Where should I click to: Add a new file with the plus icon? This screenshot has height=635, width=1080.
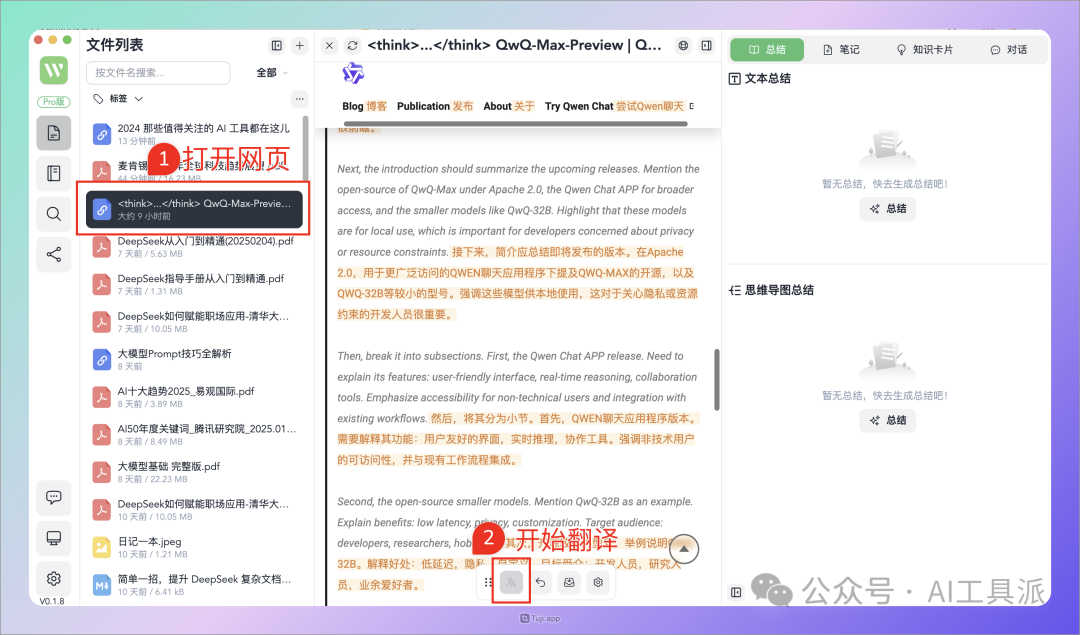pos(300,45)
